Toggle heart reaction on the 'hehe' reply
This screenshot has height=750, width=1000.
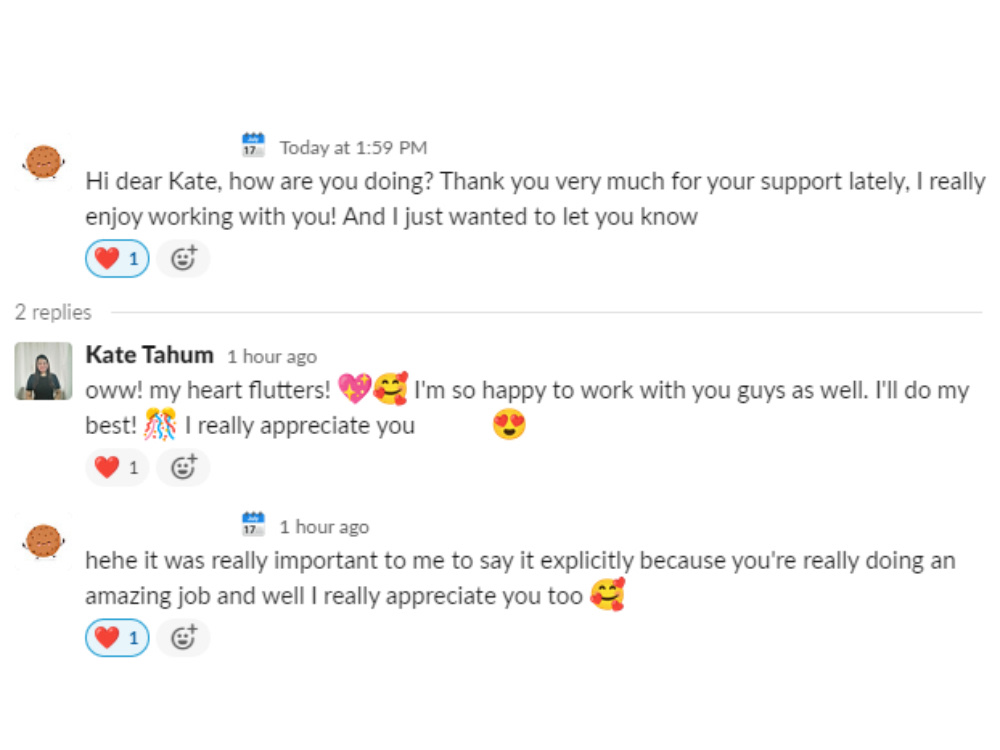tap(117, 638)
